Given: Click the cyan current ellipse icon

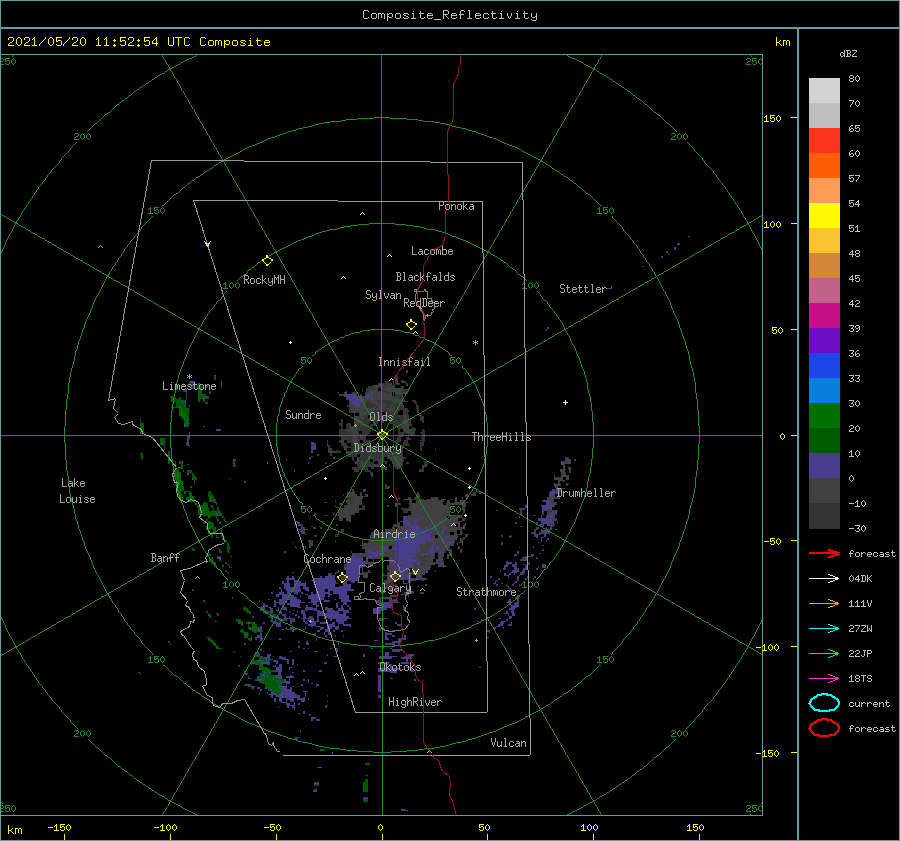Looking at the screenshot, I should pos(824,703).
